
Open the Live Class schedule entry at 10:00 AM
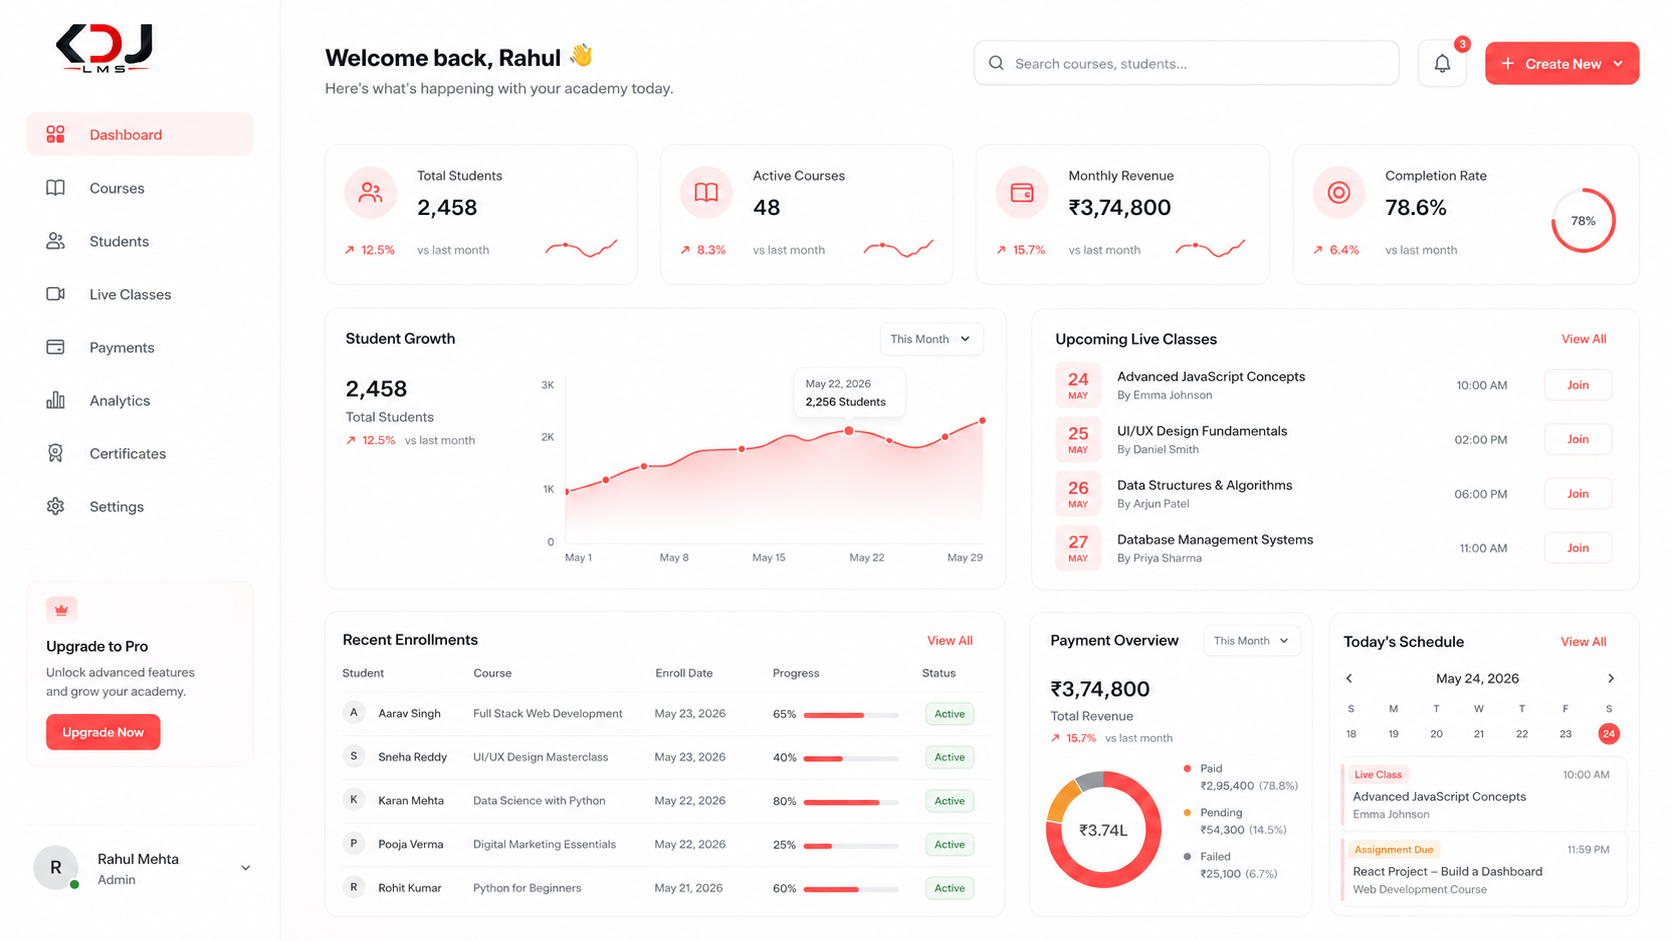pos(1482,794)
